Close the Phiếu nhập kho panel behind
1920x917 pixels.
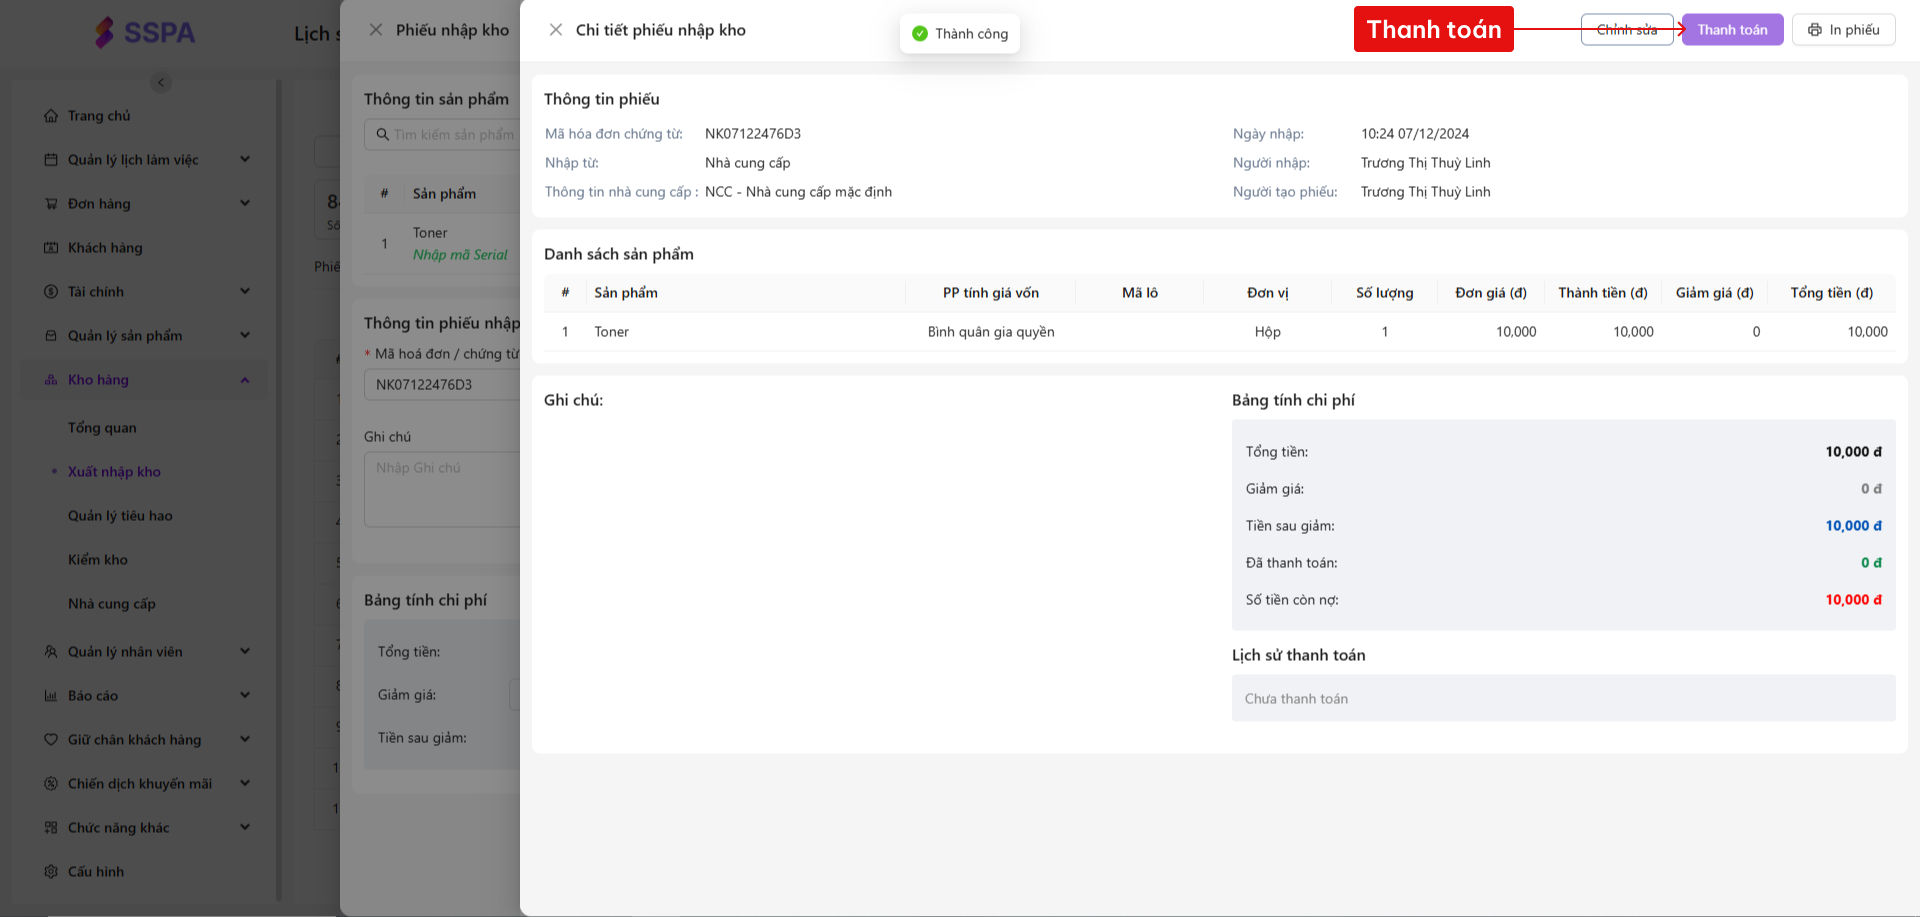376,30
